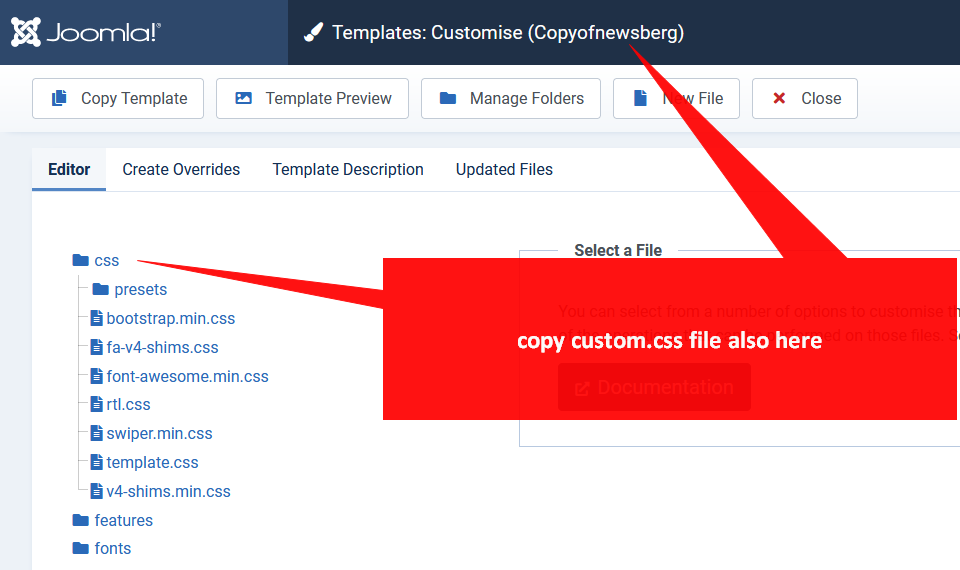Click file icon next to template.css
The width and height of the screenshot is (960, 570).
(x=97, y=462)
